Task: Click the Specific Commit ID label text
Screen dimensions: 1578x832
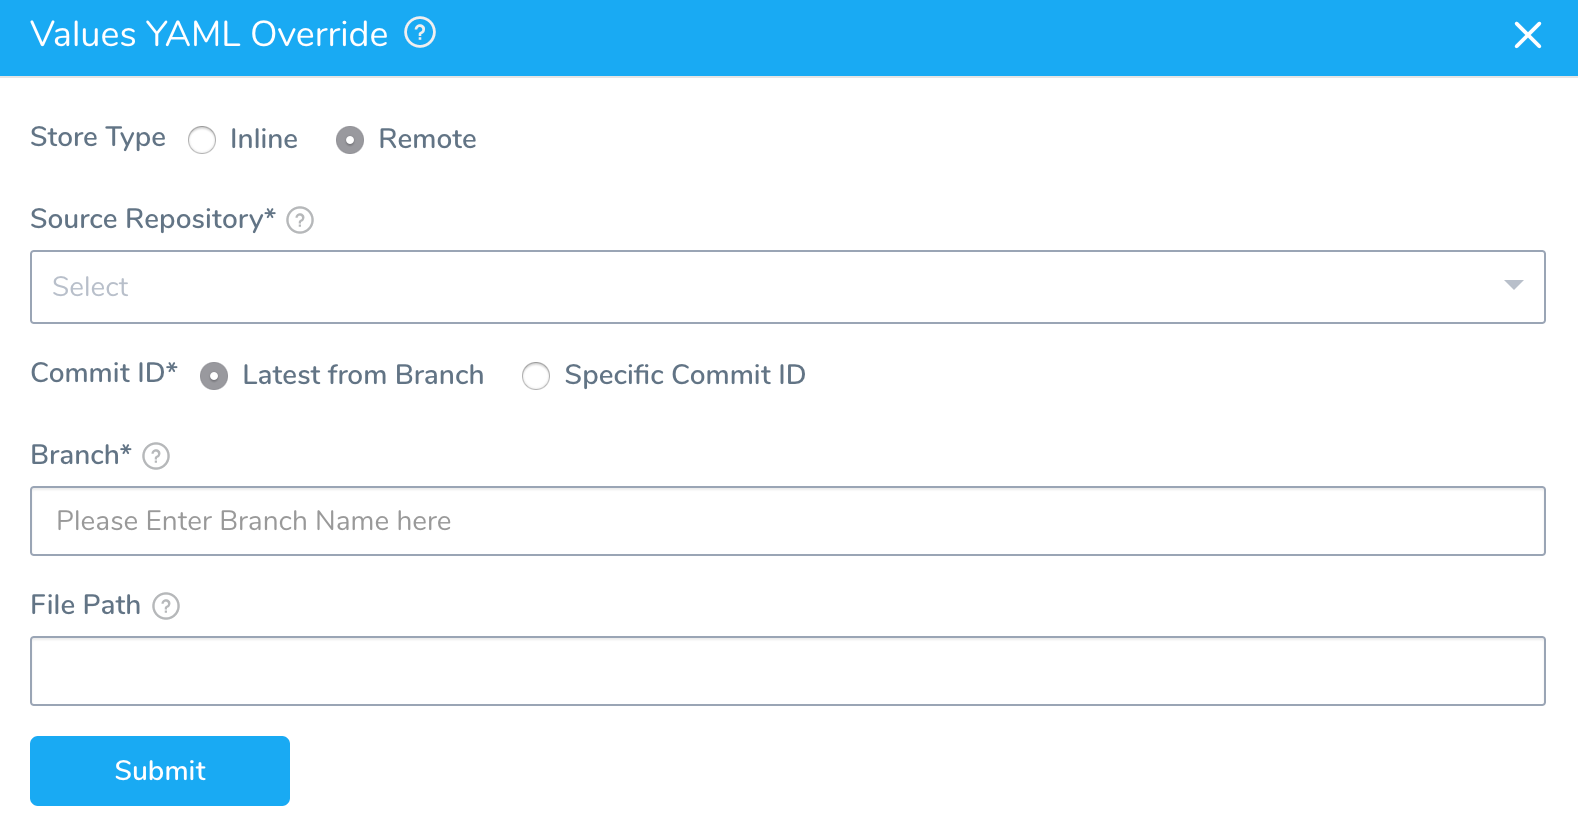Action: [685, 375]
